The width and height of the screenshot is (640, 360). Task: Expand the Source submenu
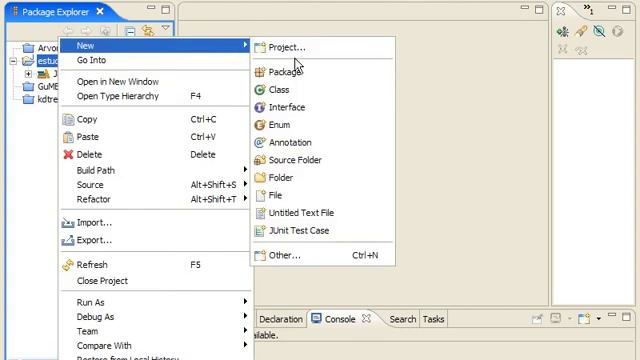tap(155, 185)
